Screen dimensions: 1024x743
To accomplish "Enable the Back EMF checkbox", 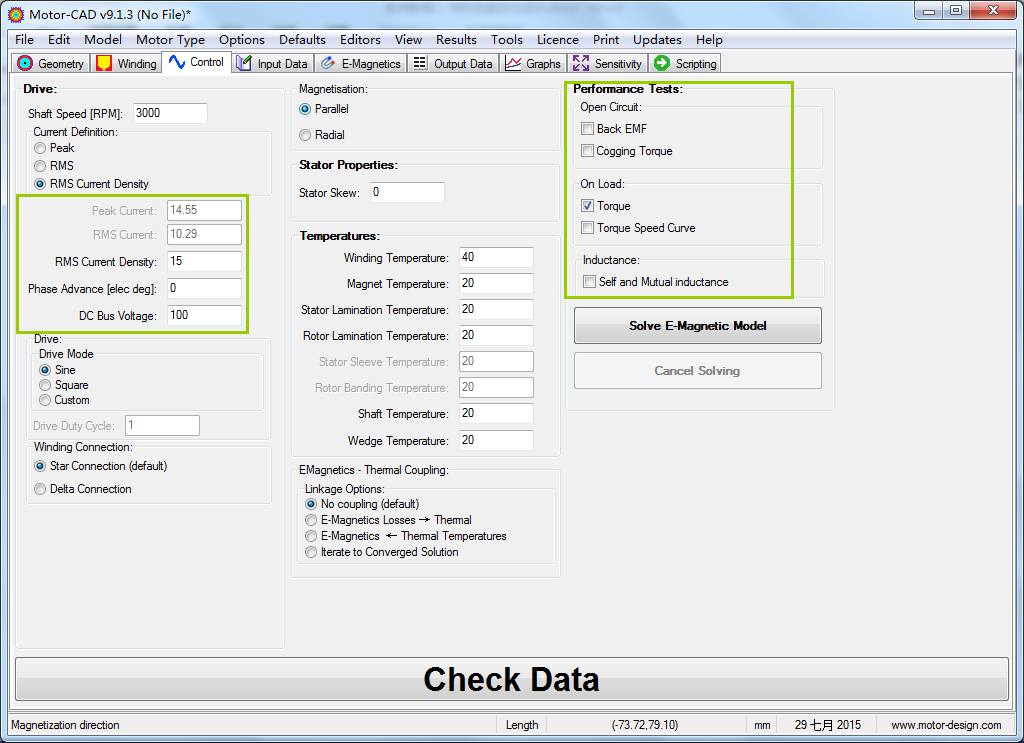I will click(x=588, y=129).
